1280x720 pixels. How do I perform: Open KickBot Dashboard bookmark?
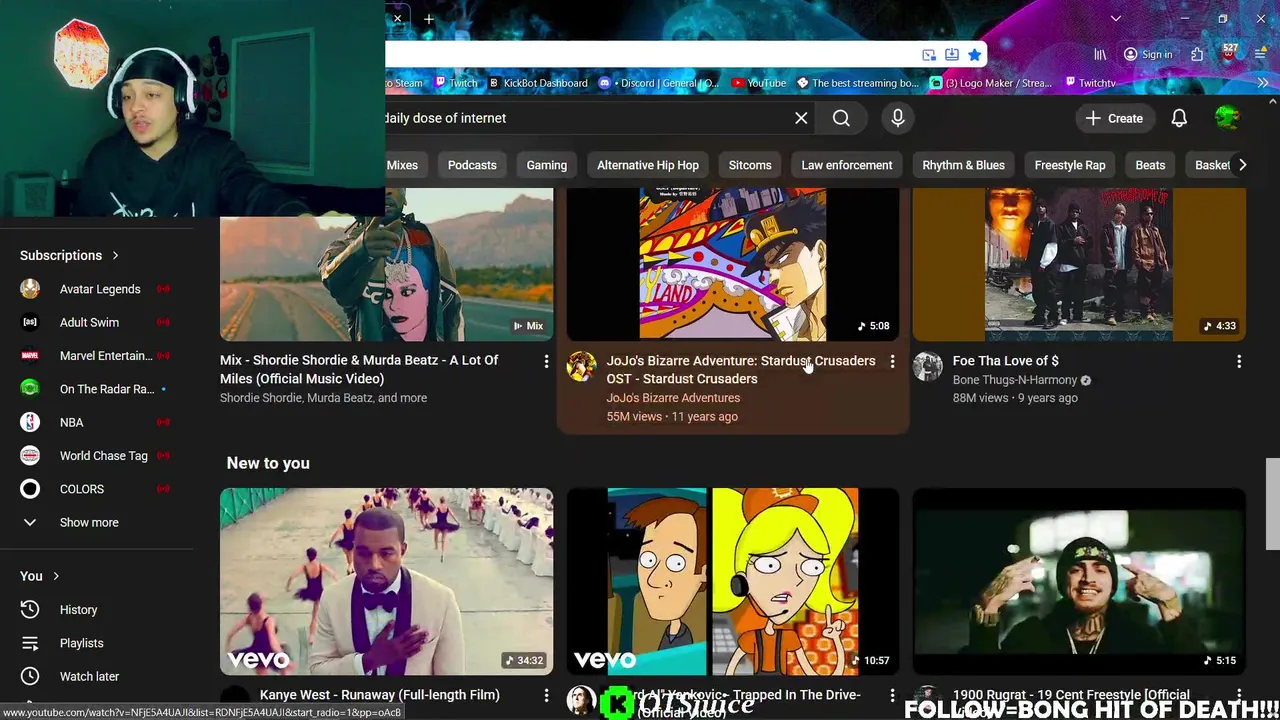538,83
